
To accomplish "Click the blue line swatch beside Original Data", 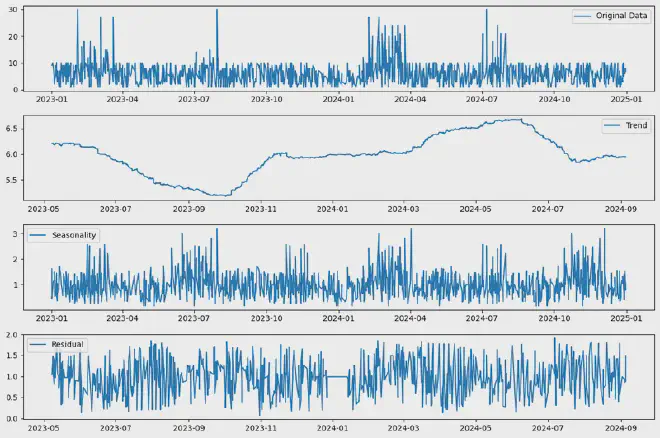I will point(583,16).
